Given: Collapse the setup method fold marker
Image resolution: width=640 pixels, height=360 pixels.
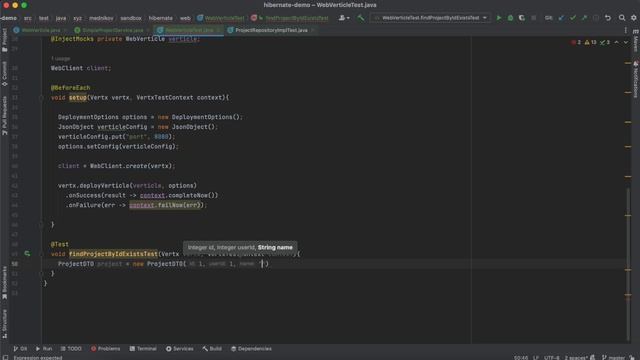Looking at the screenshot, I should pos(41,98).
